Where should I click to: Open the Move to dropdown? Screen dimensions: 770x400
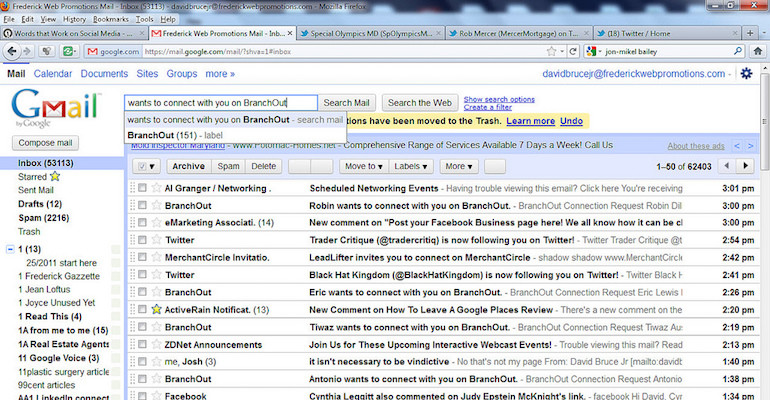(x=362, y=166)
